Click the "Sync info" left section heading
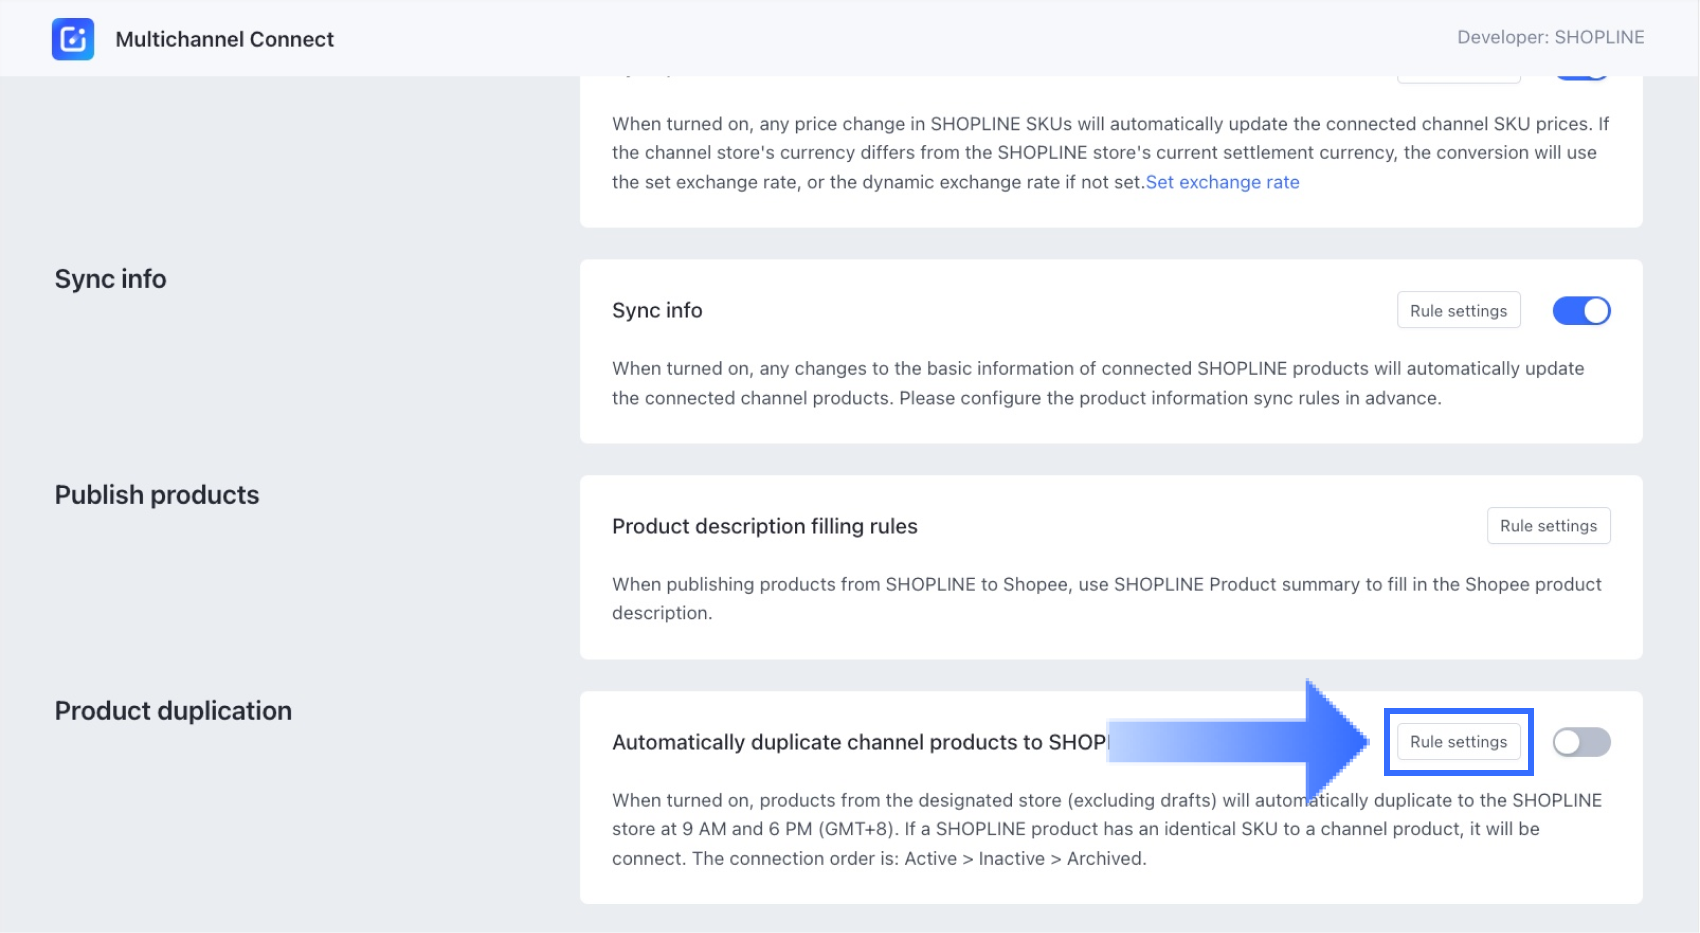Viewport: 1700px width, 933px height. tap(111, 279)
